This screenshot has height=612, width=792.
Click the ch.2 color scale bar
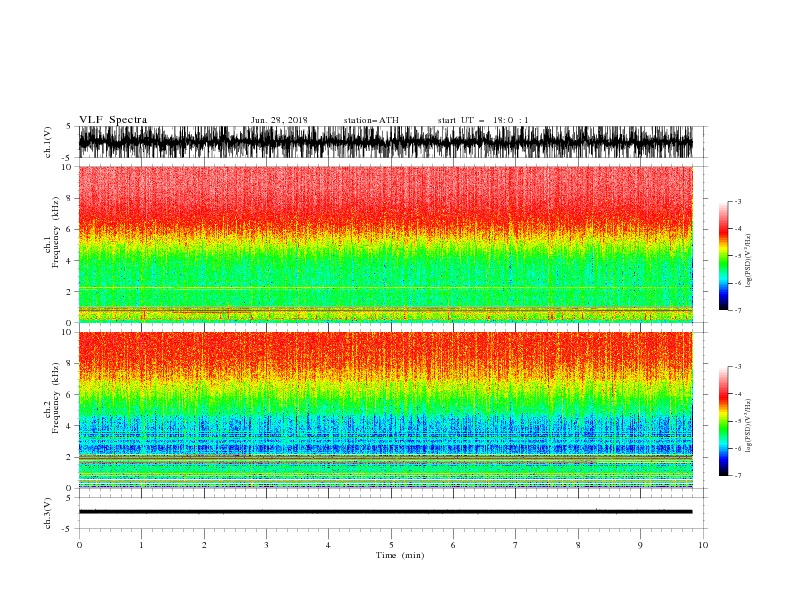723,421
